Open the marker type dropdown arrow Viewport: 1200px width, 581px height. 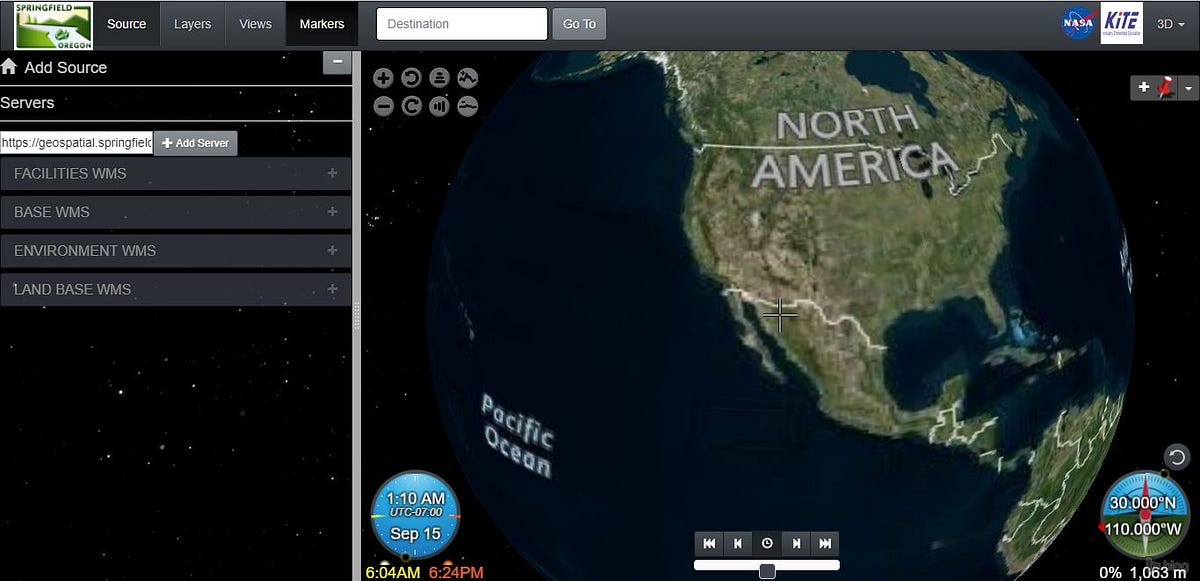(1188, 88)
